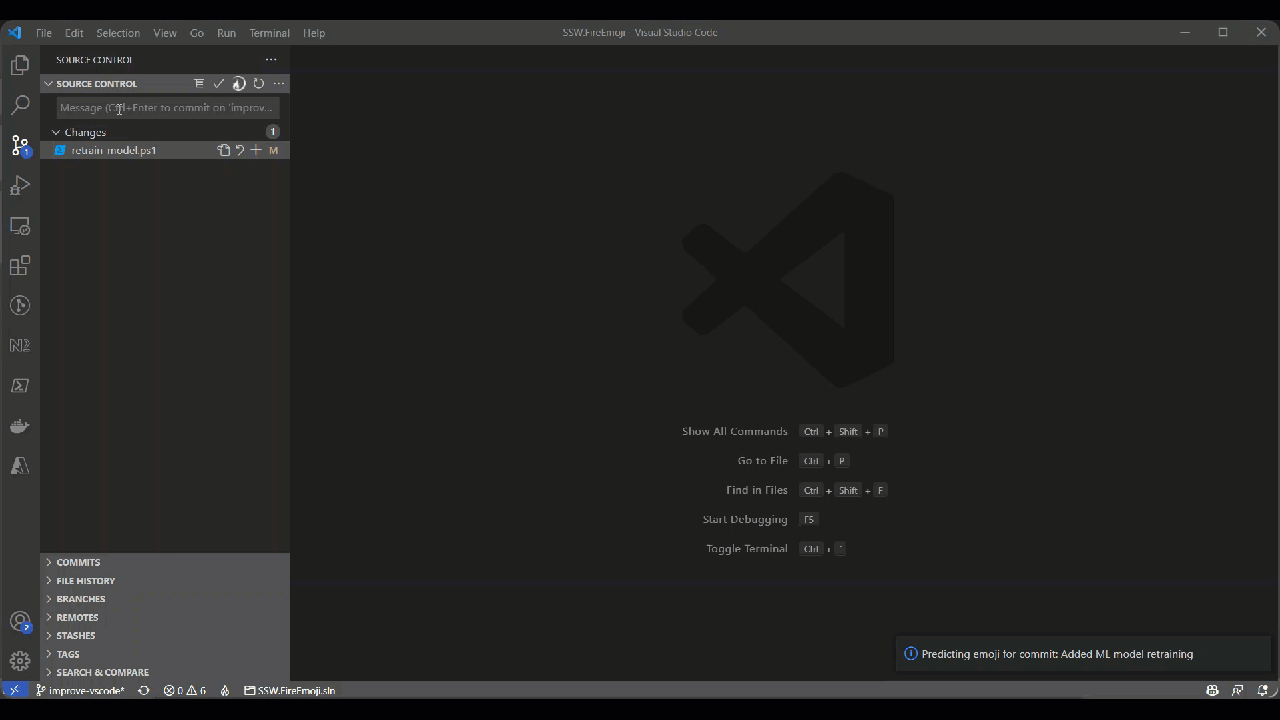Open Accounts menu in activity bar
The width and height of the screenshot is (1280, 720).
(x=20, y=622)
